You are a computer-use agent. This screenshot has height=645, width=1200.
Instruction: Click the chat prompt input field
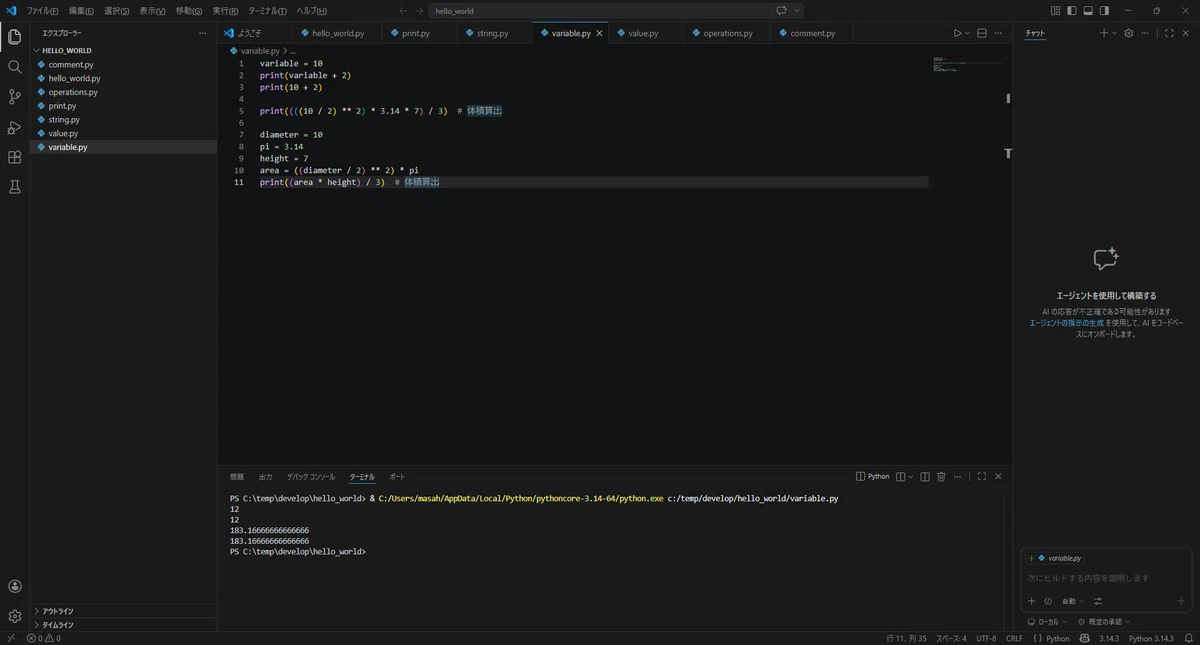pyautogui.click(x=1105, y=578)
